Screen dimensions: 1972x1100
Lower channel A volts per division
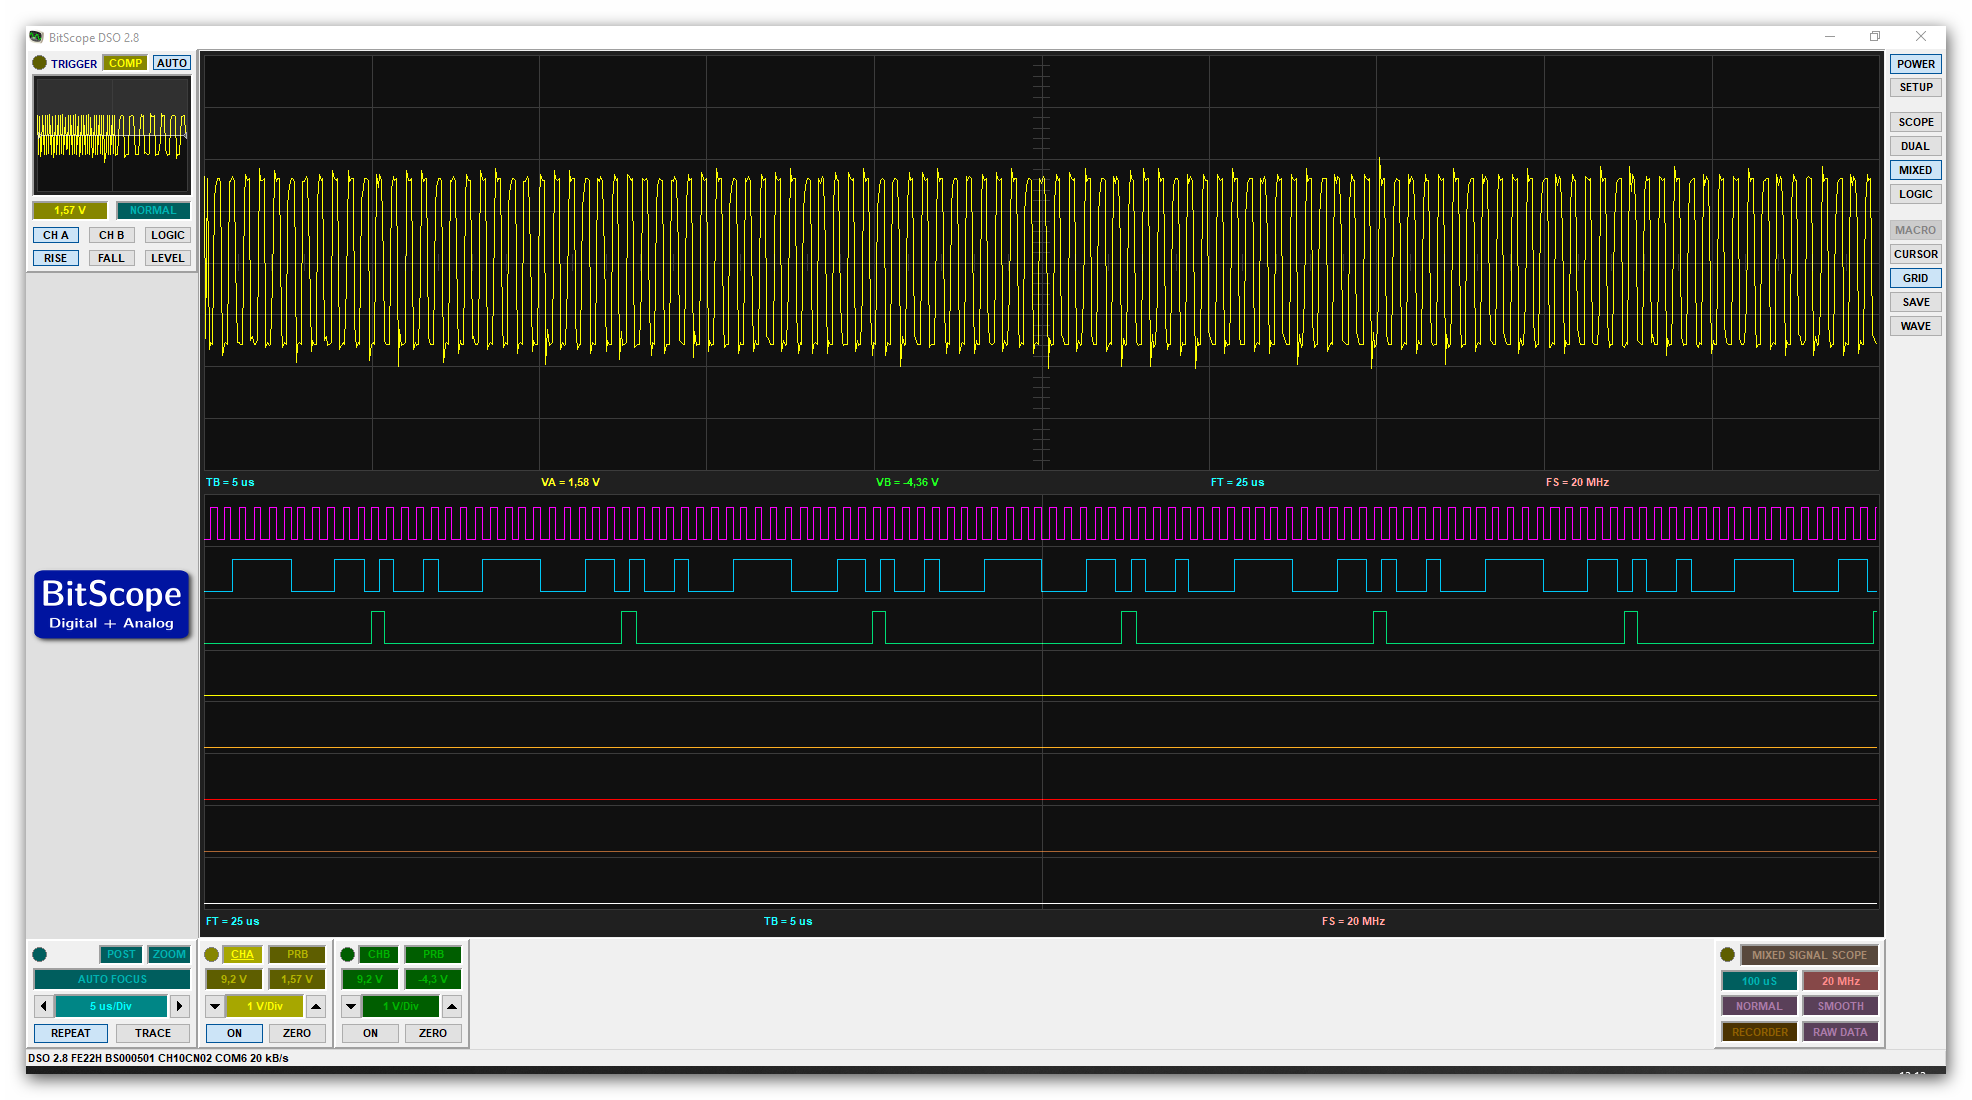click(x=215, y=1006)
